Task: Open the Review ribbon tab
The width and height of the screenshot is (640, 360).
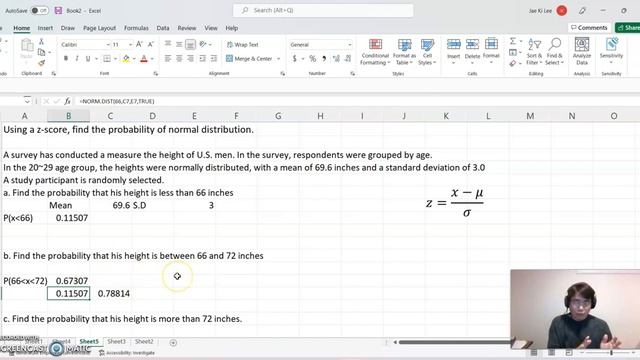Action: click(187, 28)
